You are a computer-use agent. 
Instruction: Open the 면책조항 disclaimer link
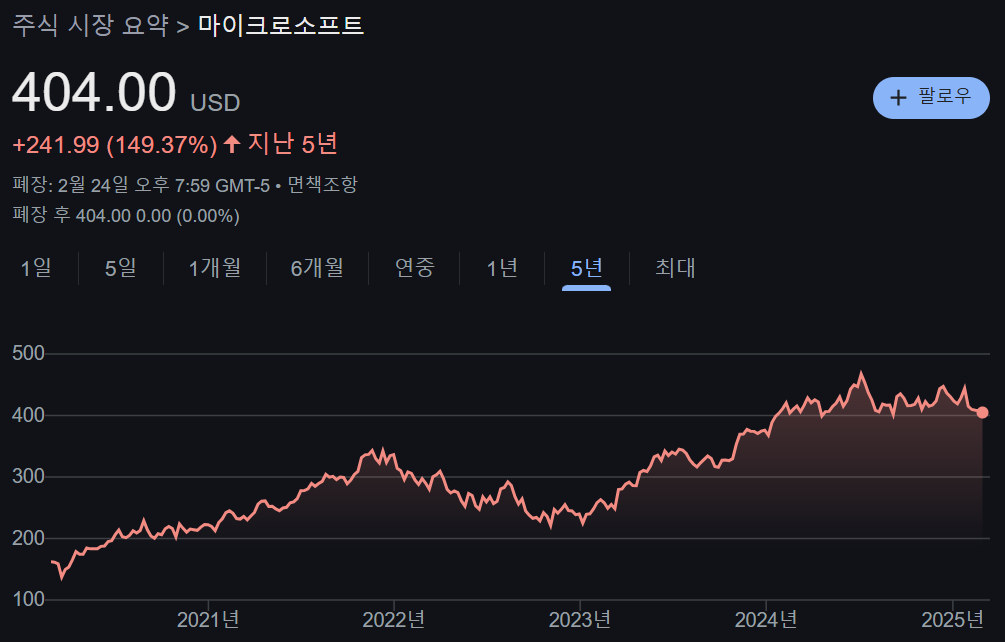pos(322,185)
